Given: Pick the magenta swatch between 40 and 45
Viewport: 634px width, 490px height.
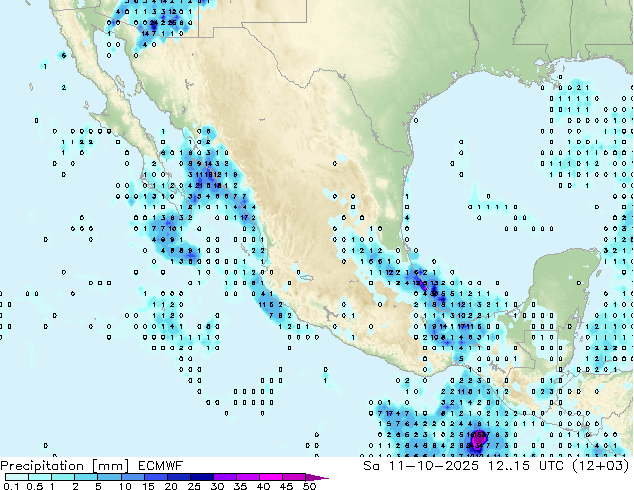Looking at the screenshot, I should point(271,477).
